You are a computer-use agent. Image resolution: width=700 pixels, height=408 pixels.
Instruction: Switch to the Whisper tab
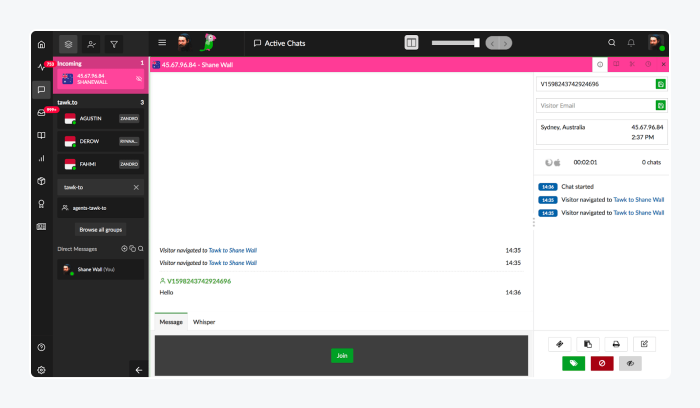click(x=204, y=322)
